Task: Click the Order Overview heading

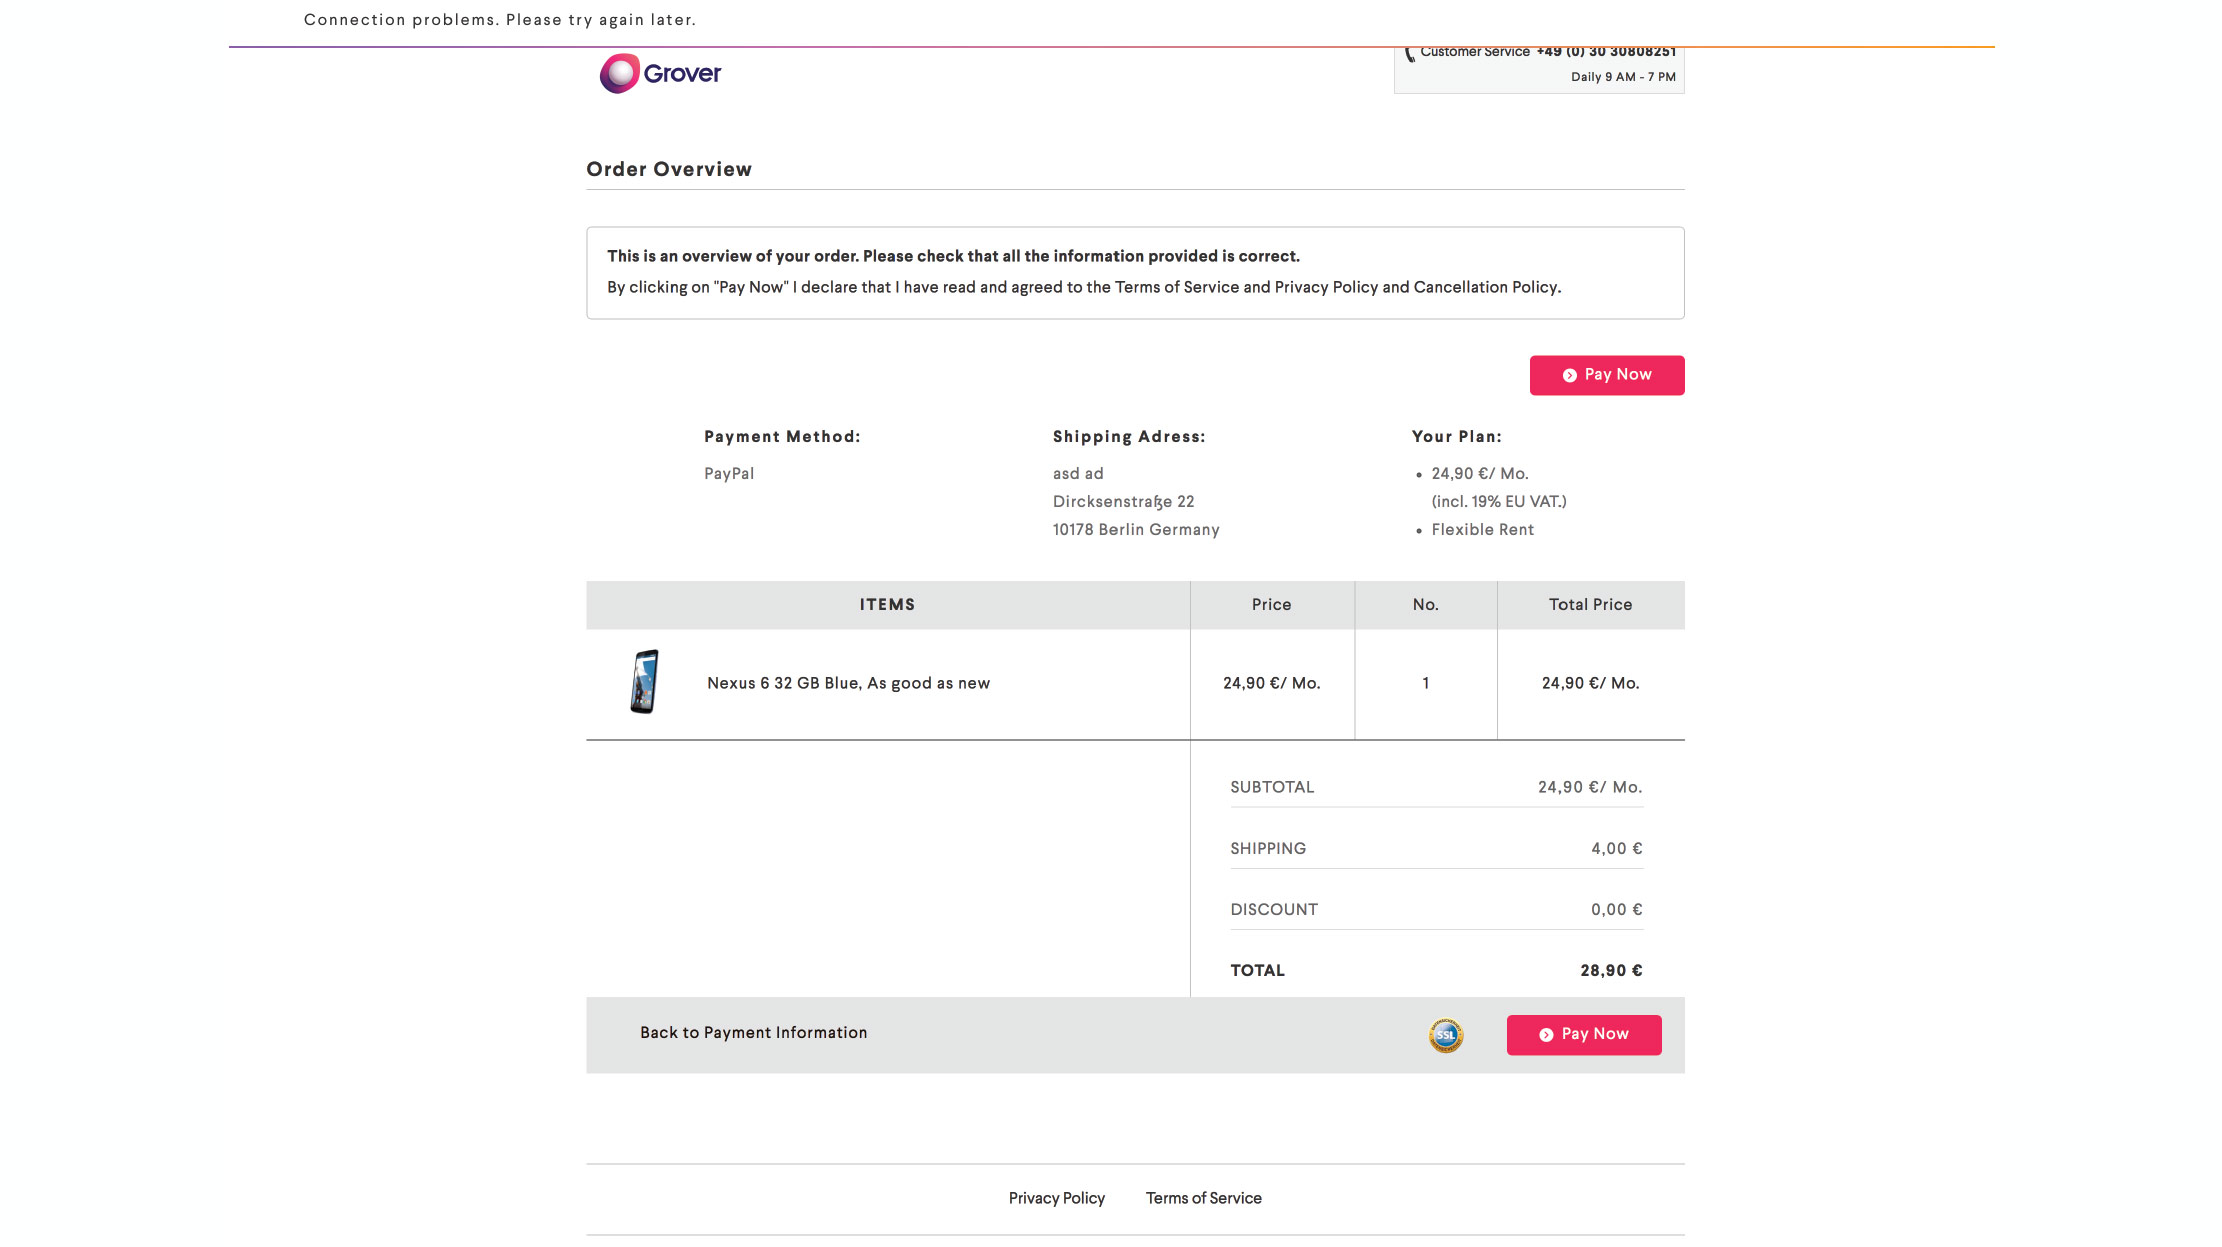Action: pos(668,169)
